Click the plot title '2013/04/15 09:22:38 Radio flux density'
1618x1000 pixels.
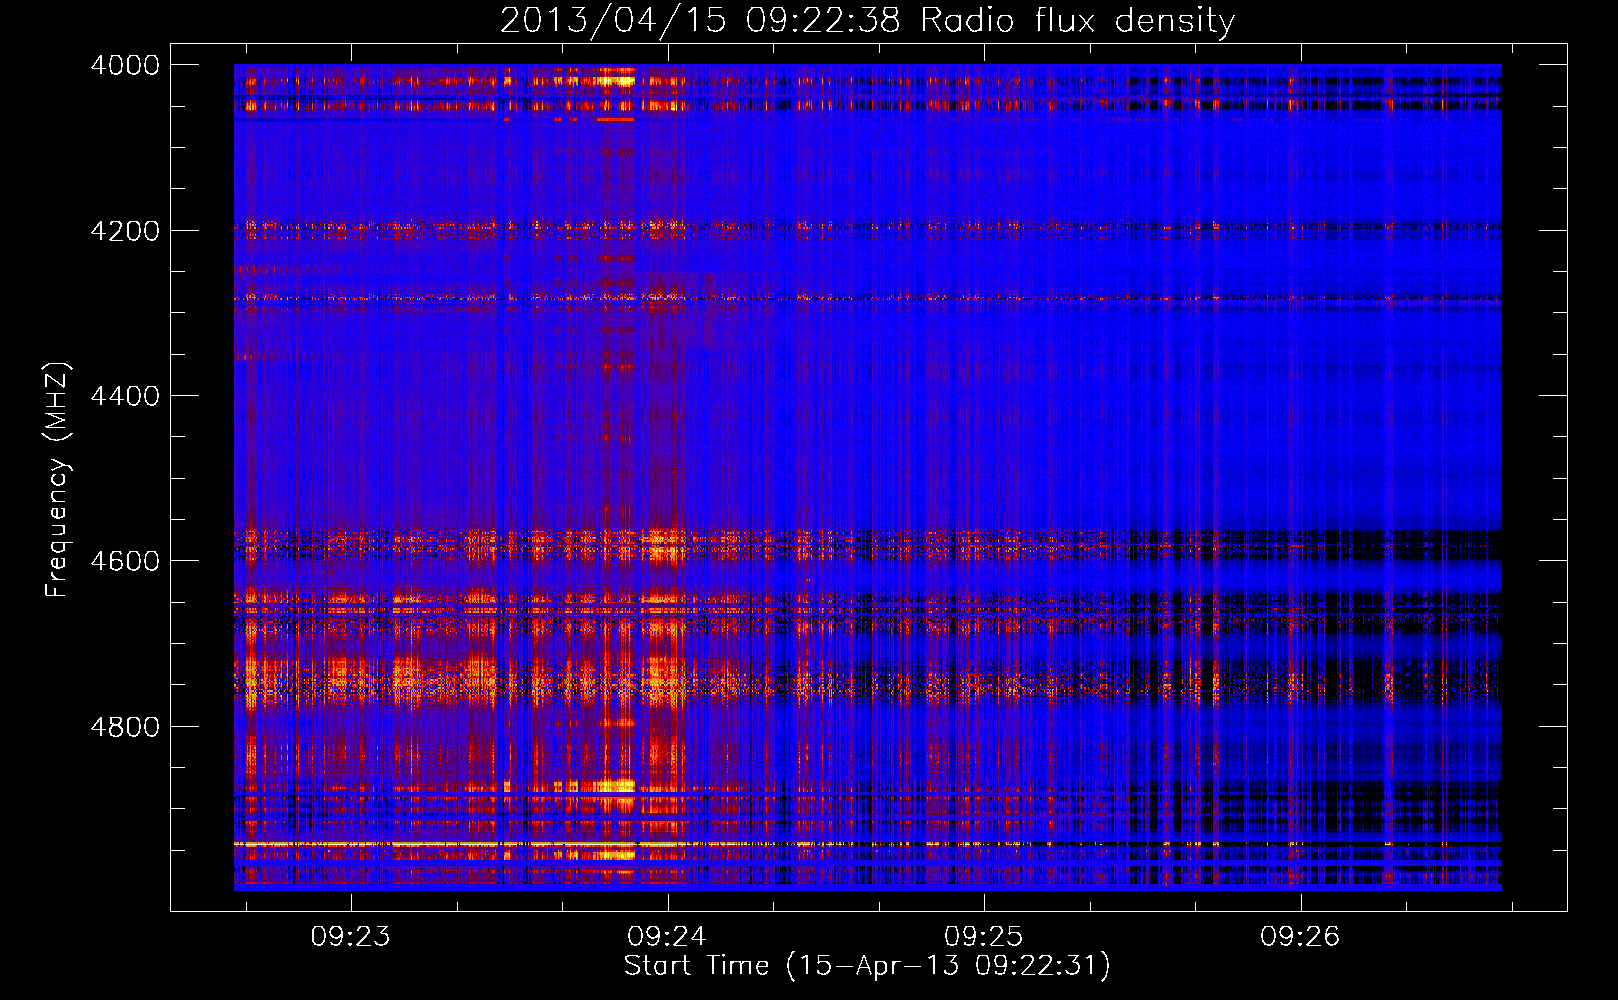867,20
